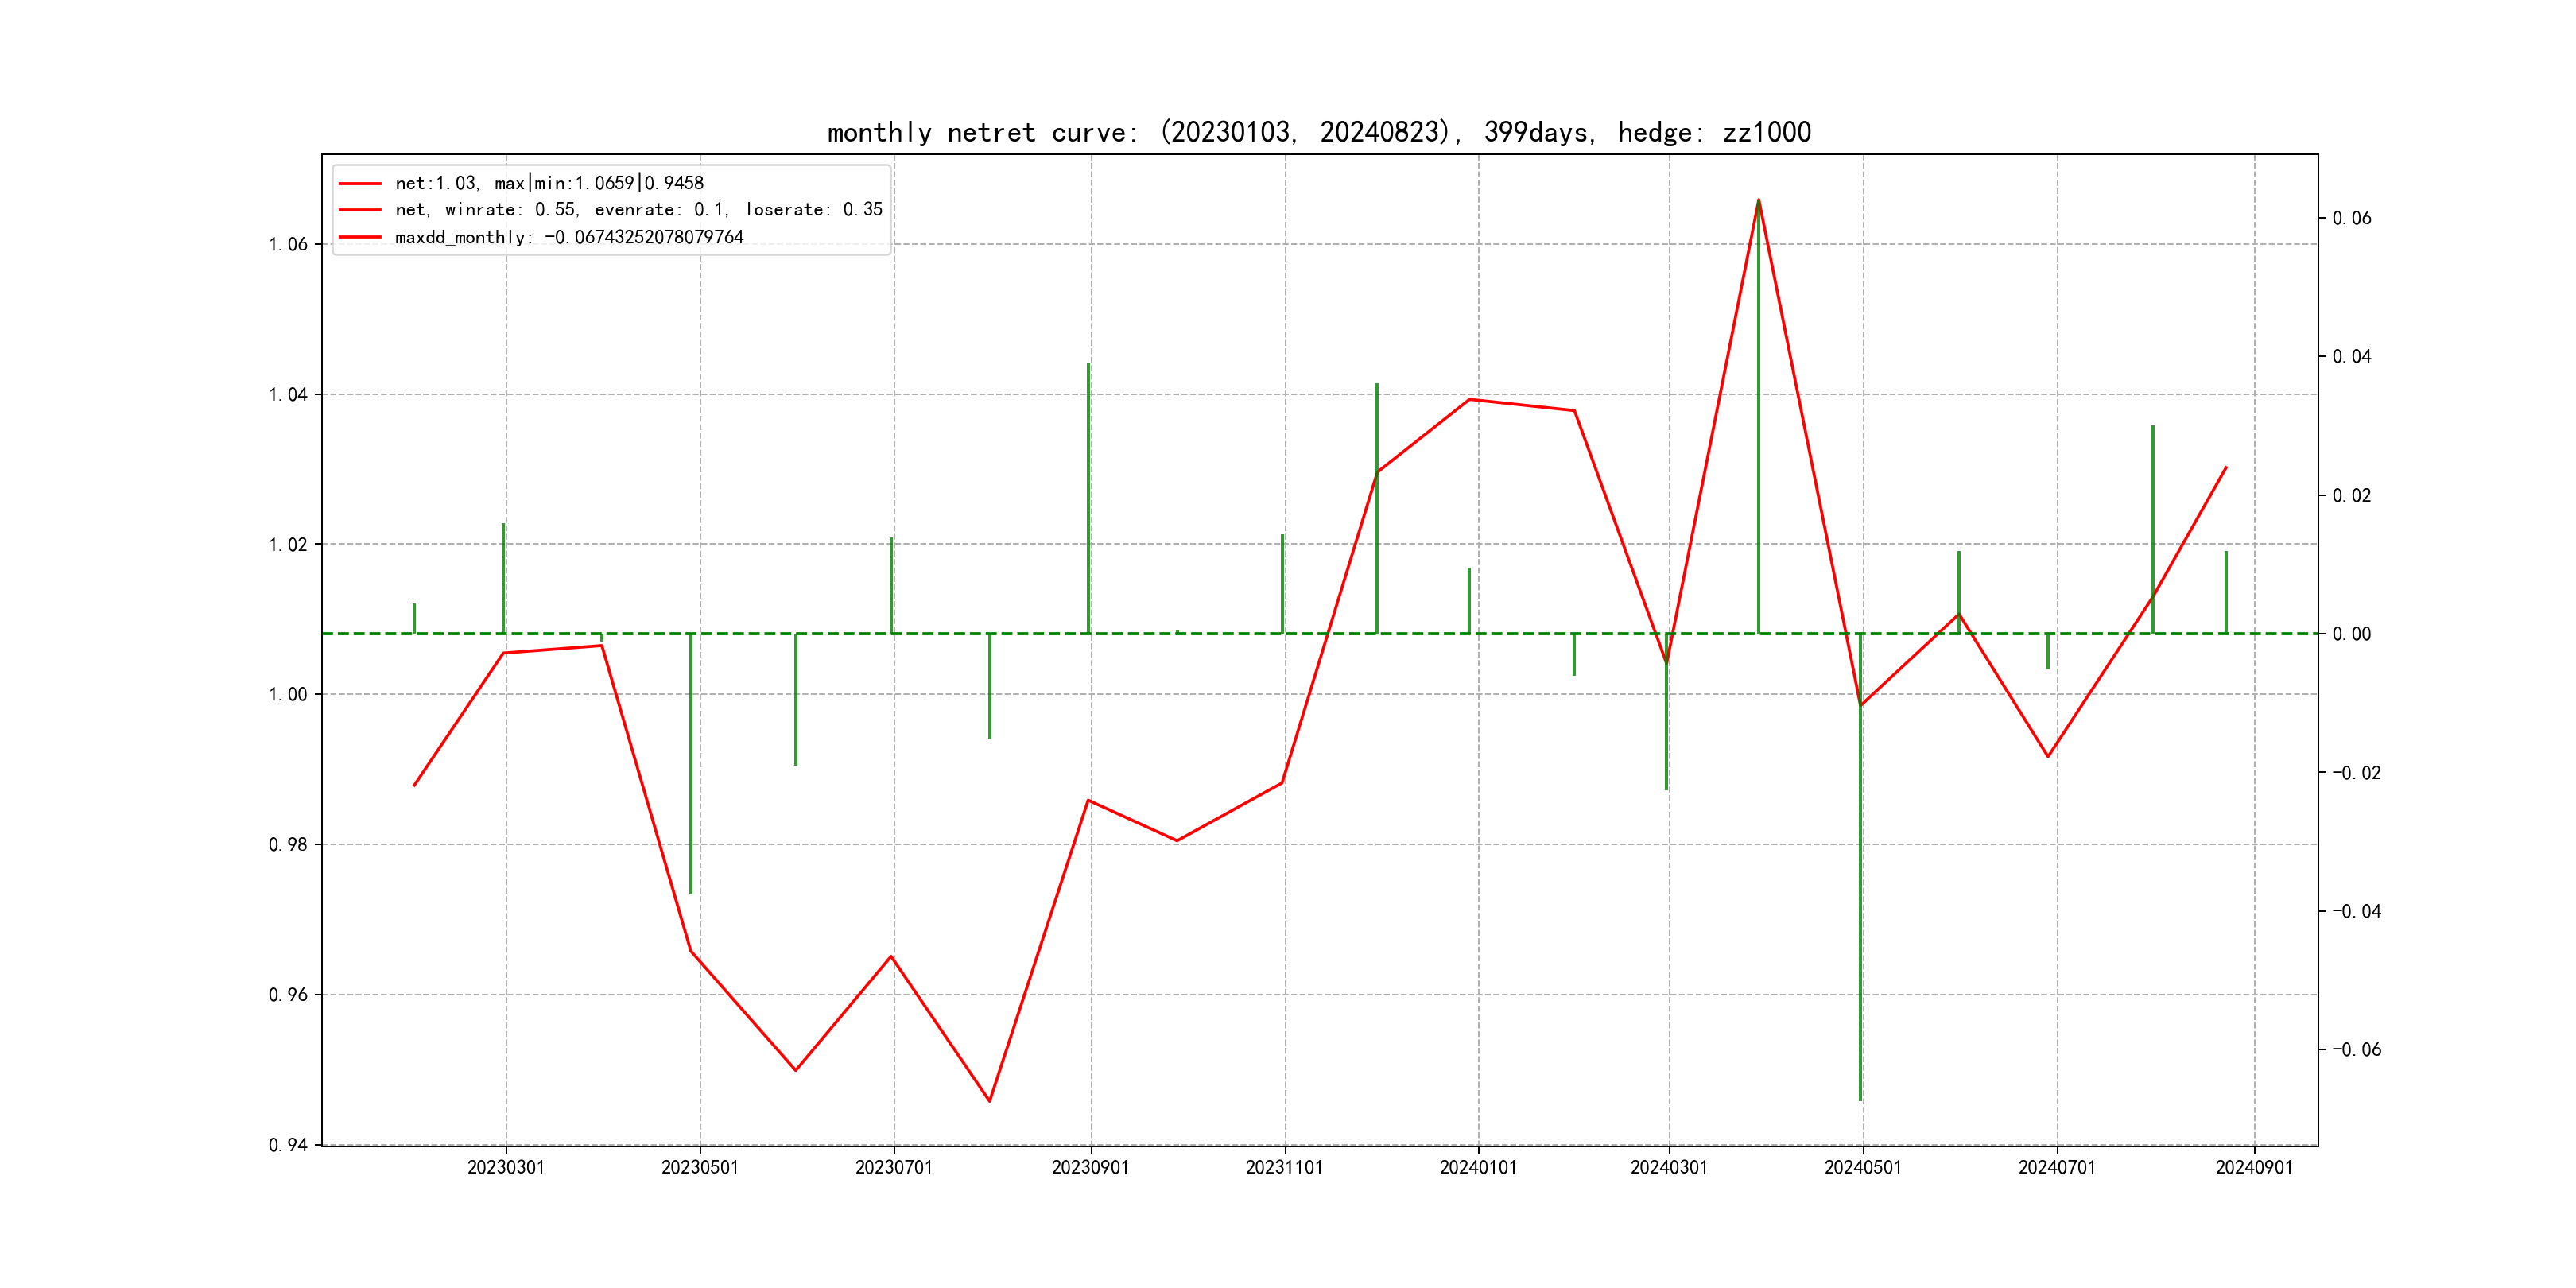Click the final endpoint of red curve
The image size is (2576, 1288).
(2226, 467)
